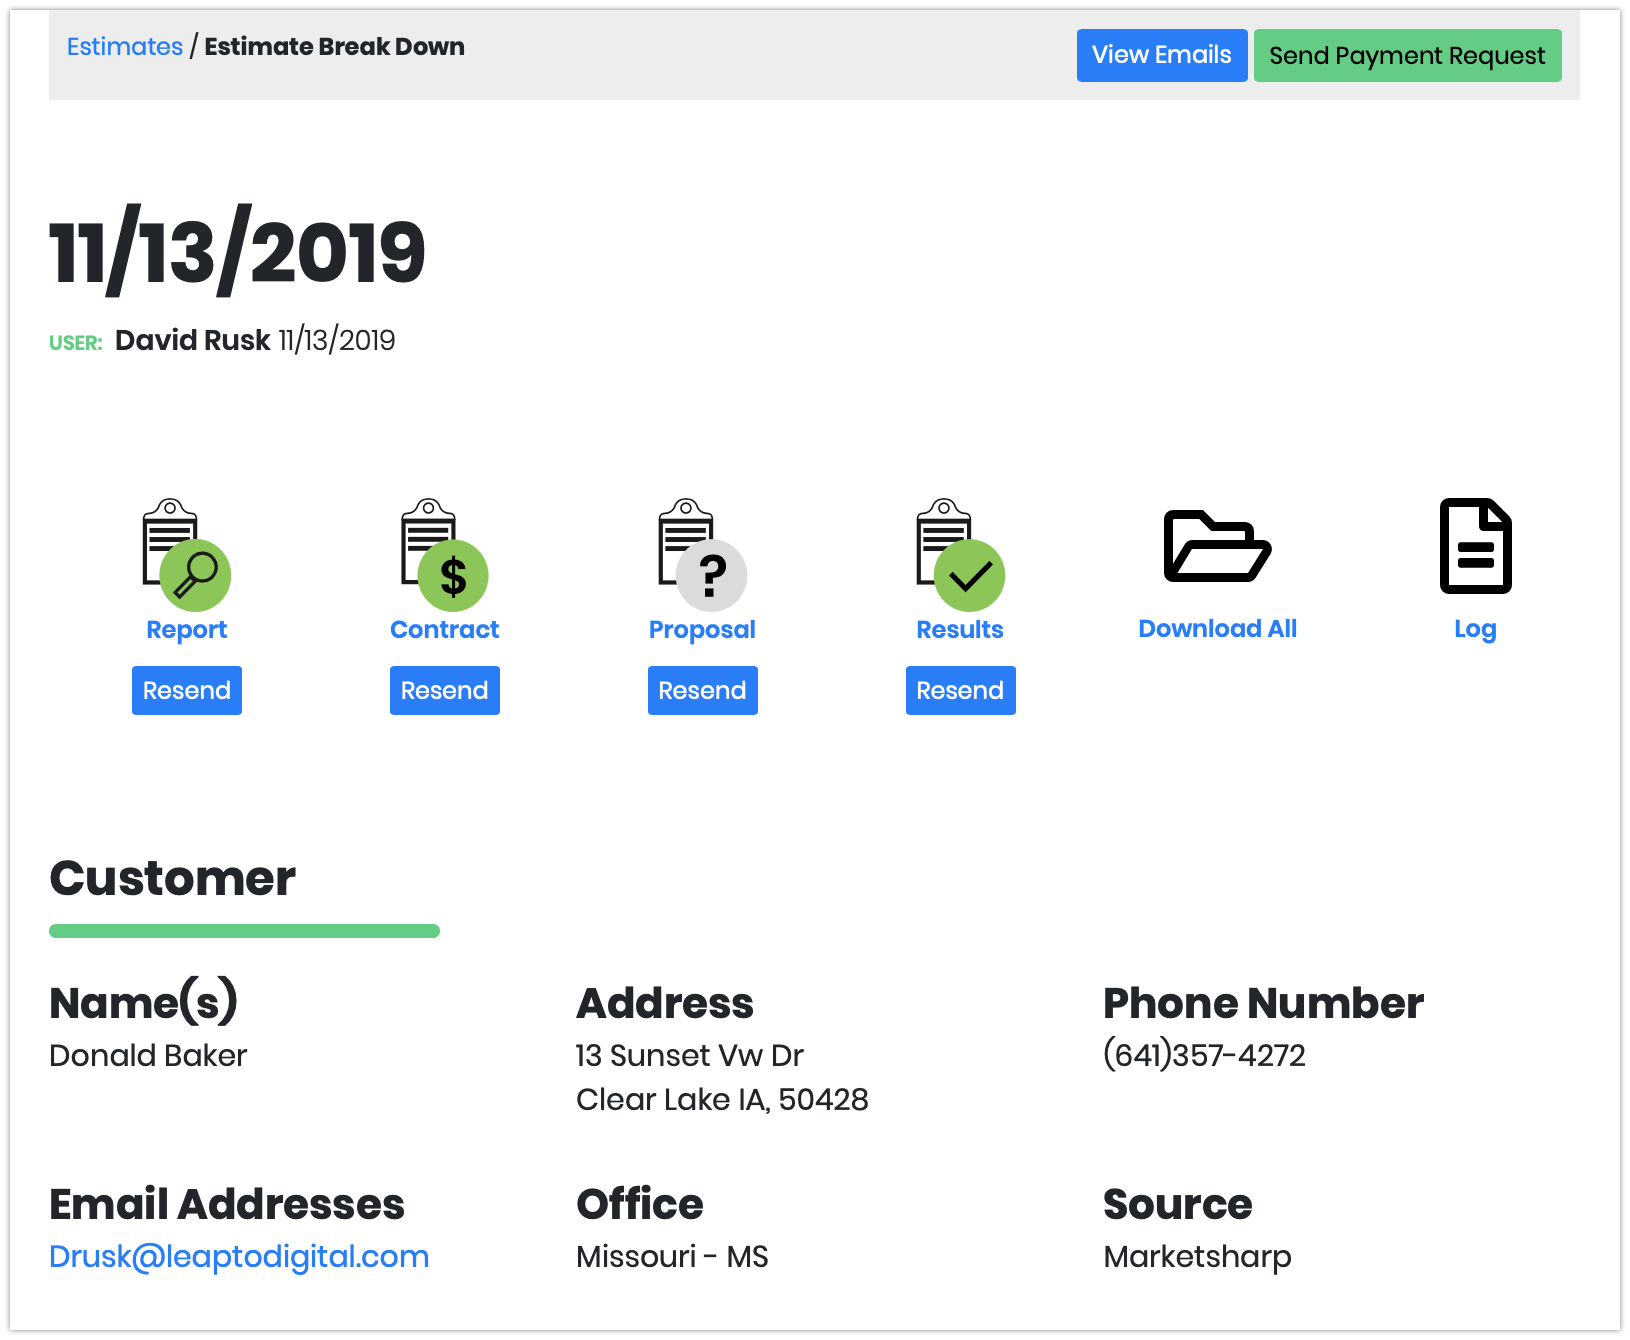This screenshot has height=1340, width=1630.
Task: Open the Drusk@leaptodigital.com email link
Action: (x=239, y=1257)
